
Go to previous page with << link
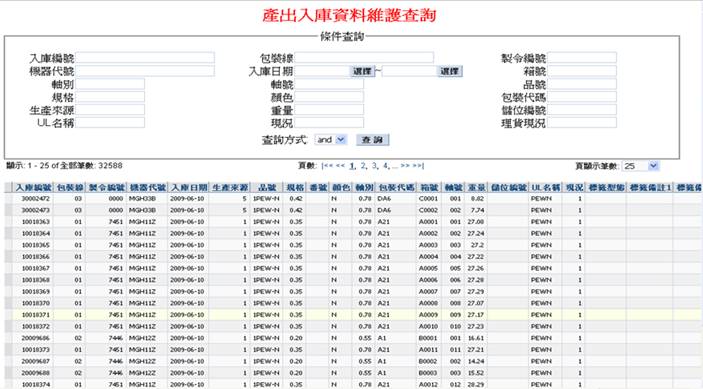340,166
